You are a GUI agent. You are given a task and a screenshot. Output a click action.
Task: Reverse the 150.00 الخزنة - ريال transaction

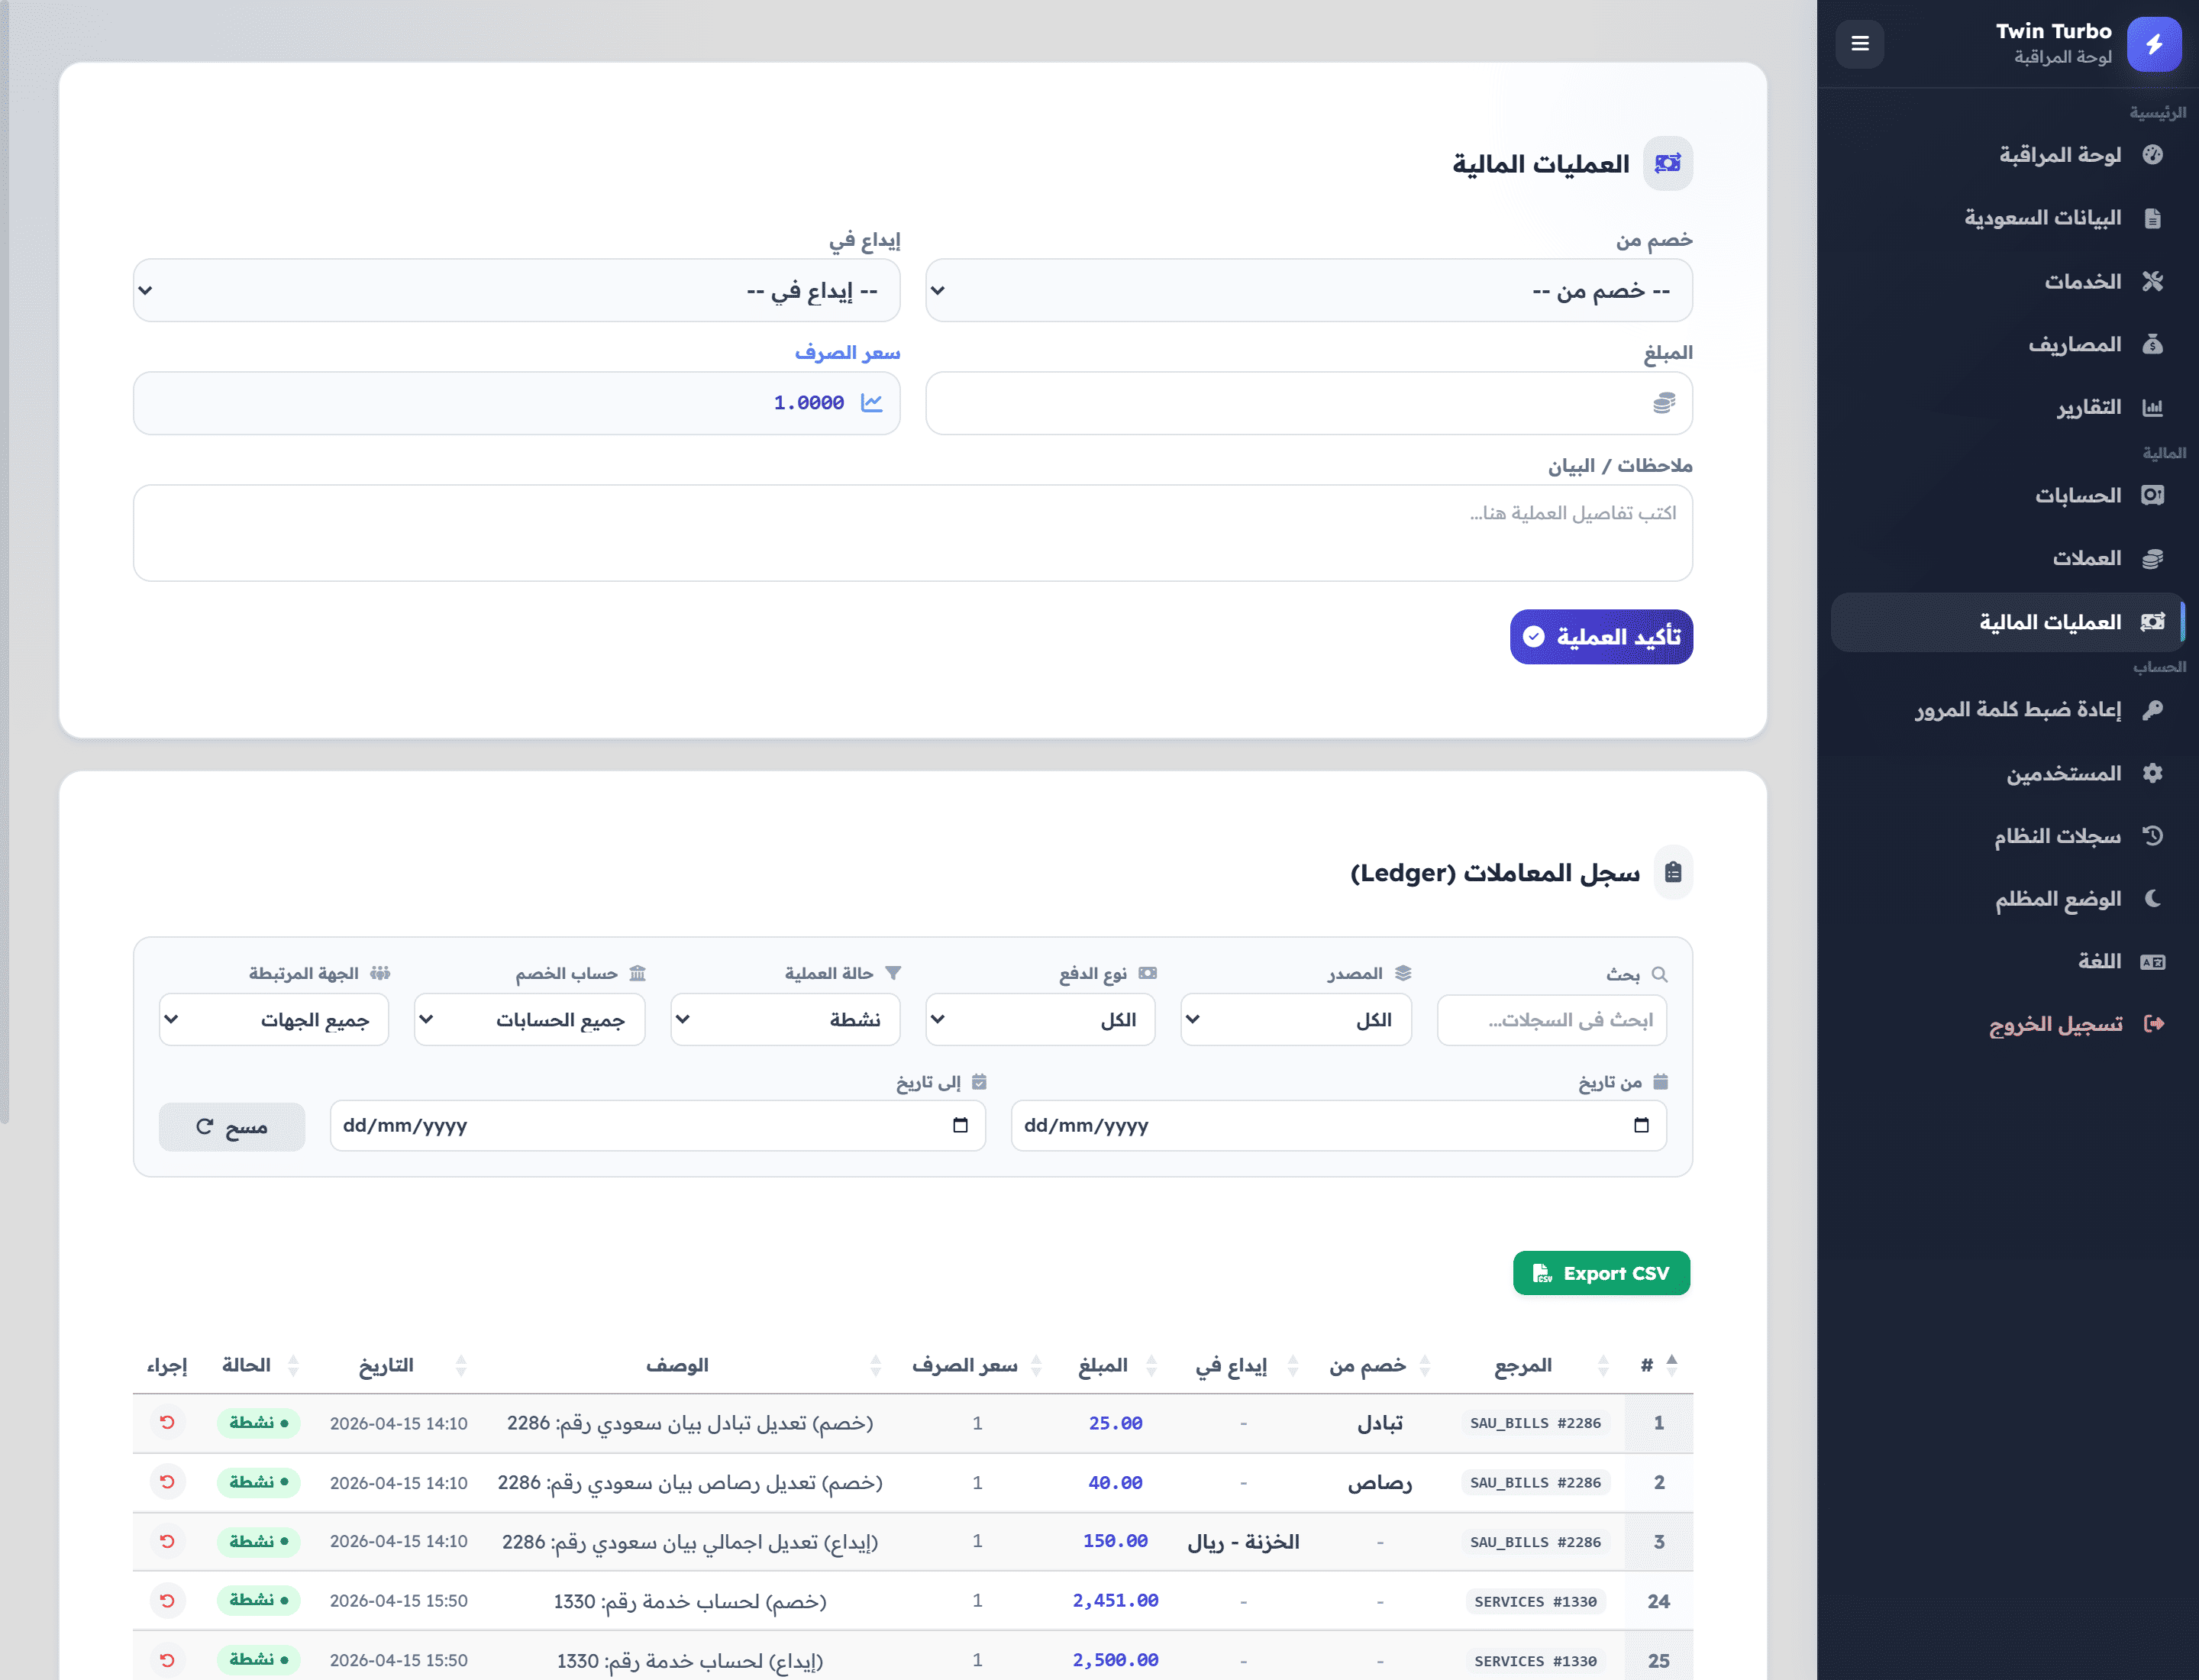pos(167,1542)
